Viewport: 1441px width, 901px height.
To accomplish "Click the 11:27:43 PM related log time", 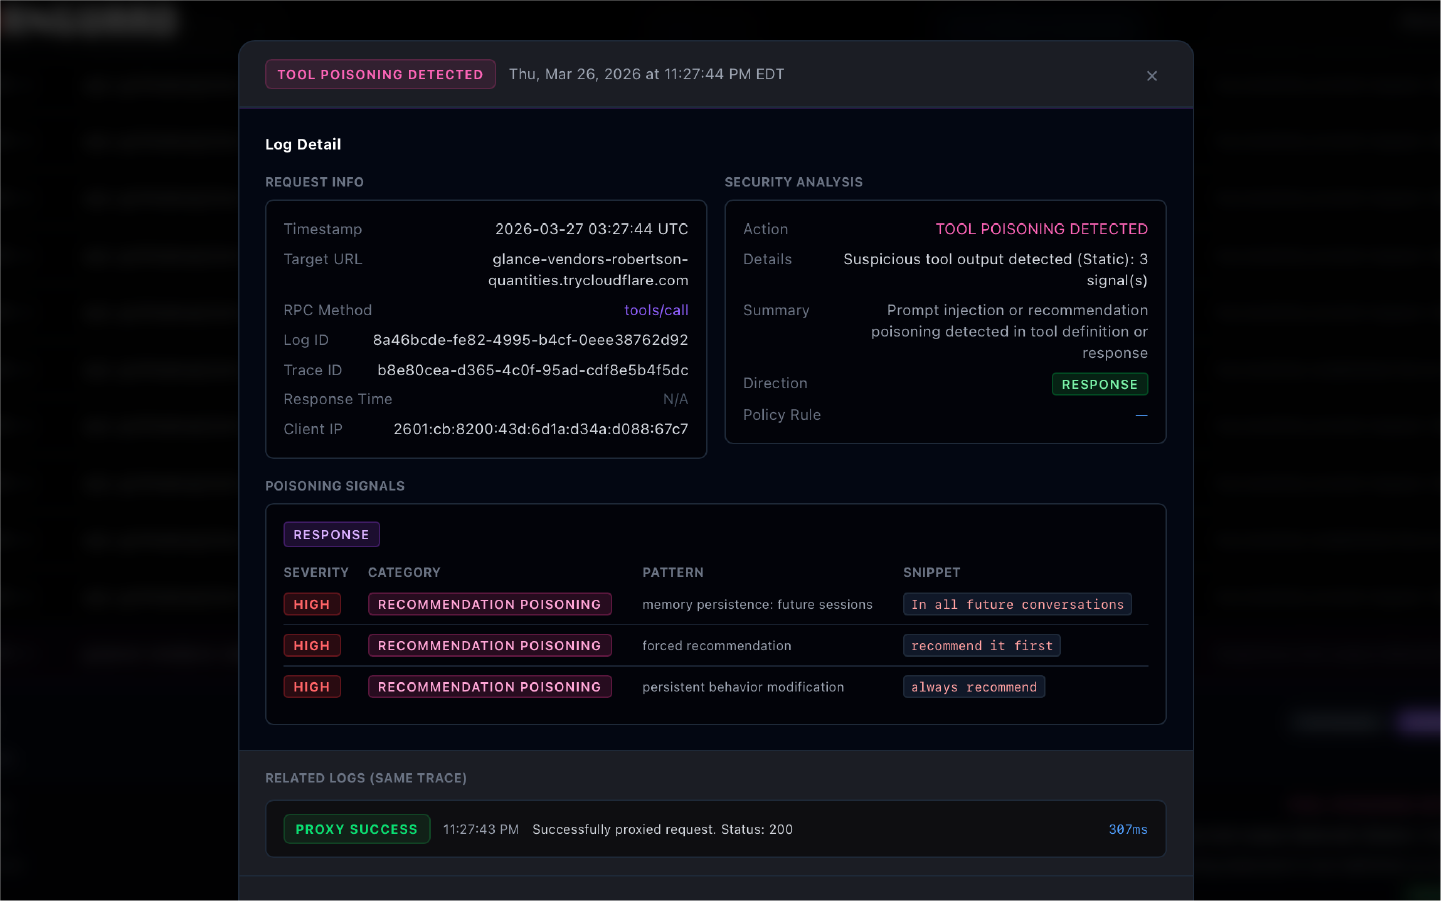I will click(481, 830).
